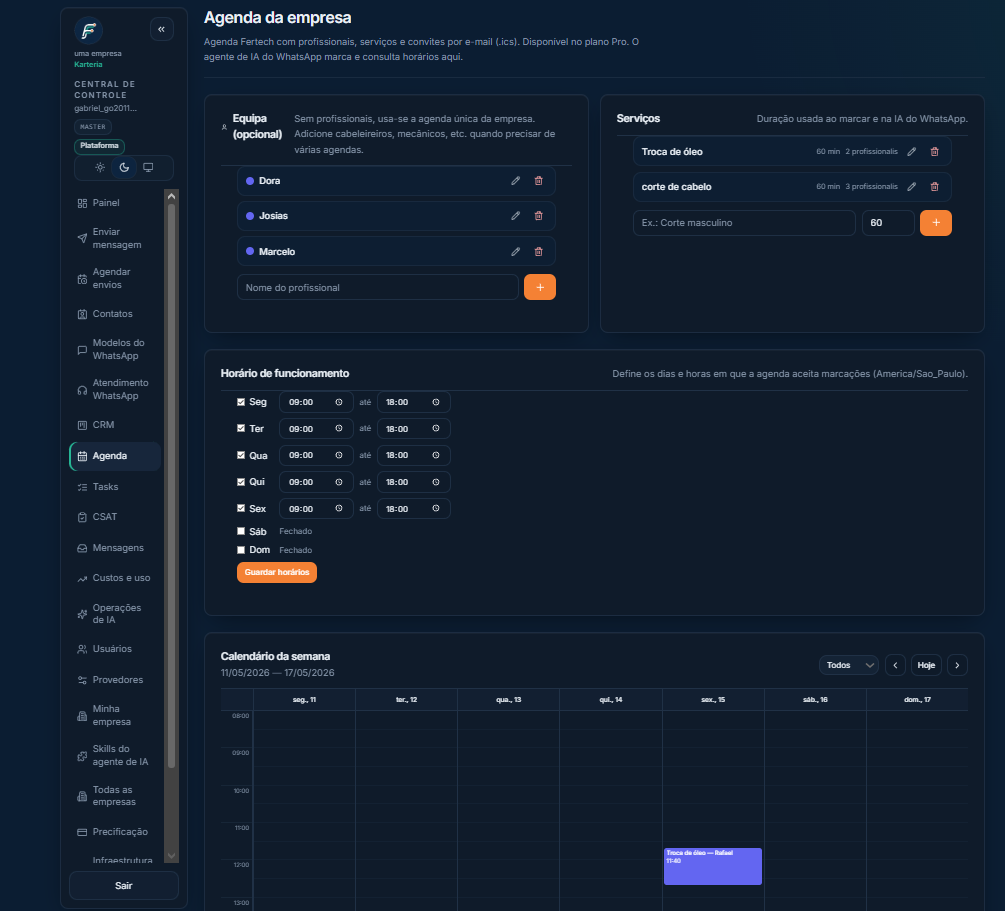Focus the service name input field

(744, 223)
